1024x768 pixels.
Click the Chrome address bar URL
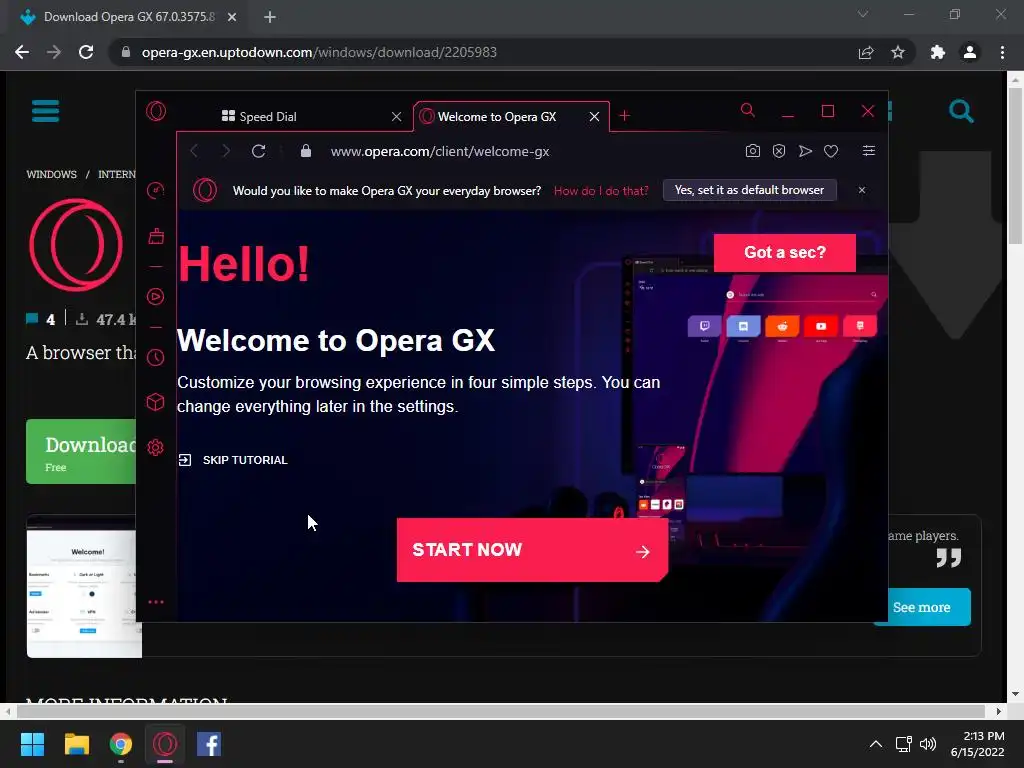point(319,52)
